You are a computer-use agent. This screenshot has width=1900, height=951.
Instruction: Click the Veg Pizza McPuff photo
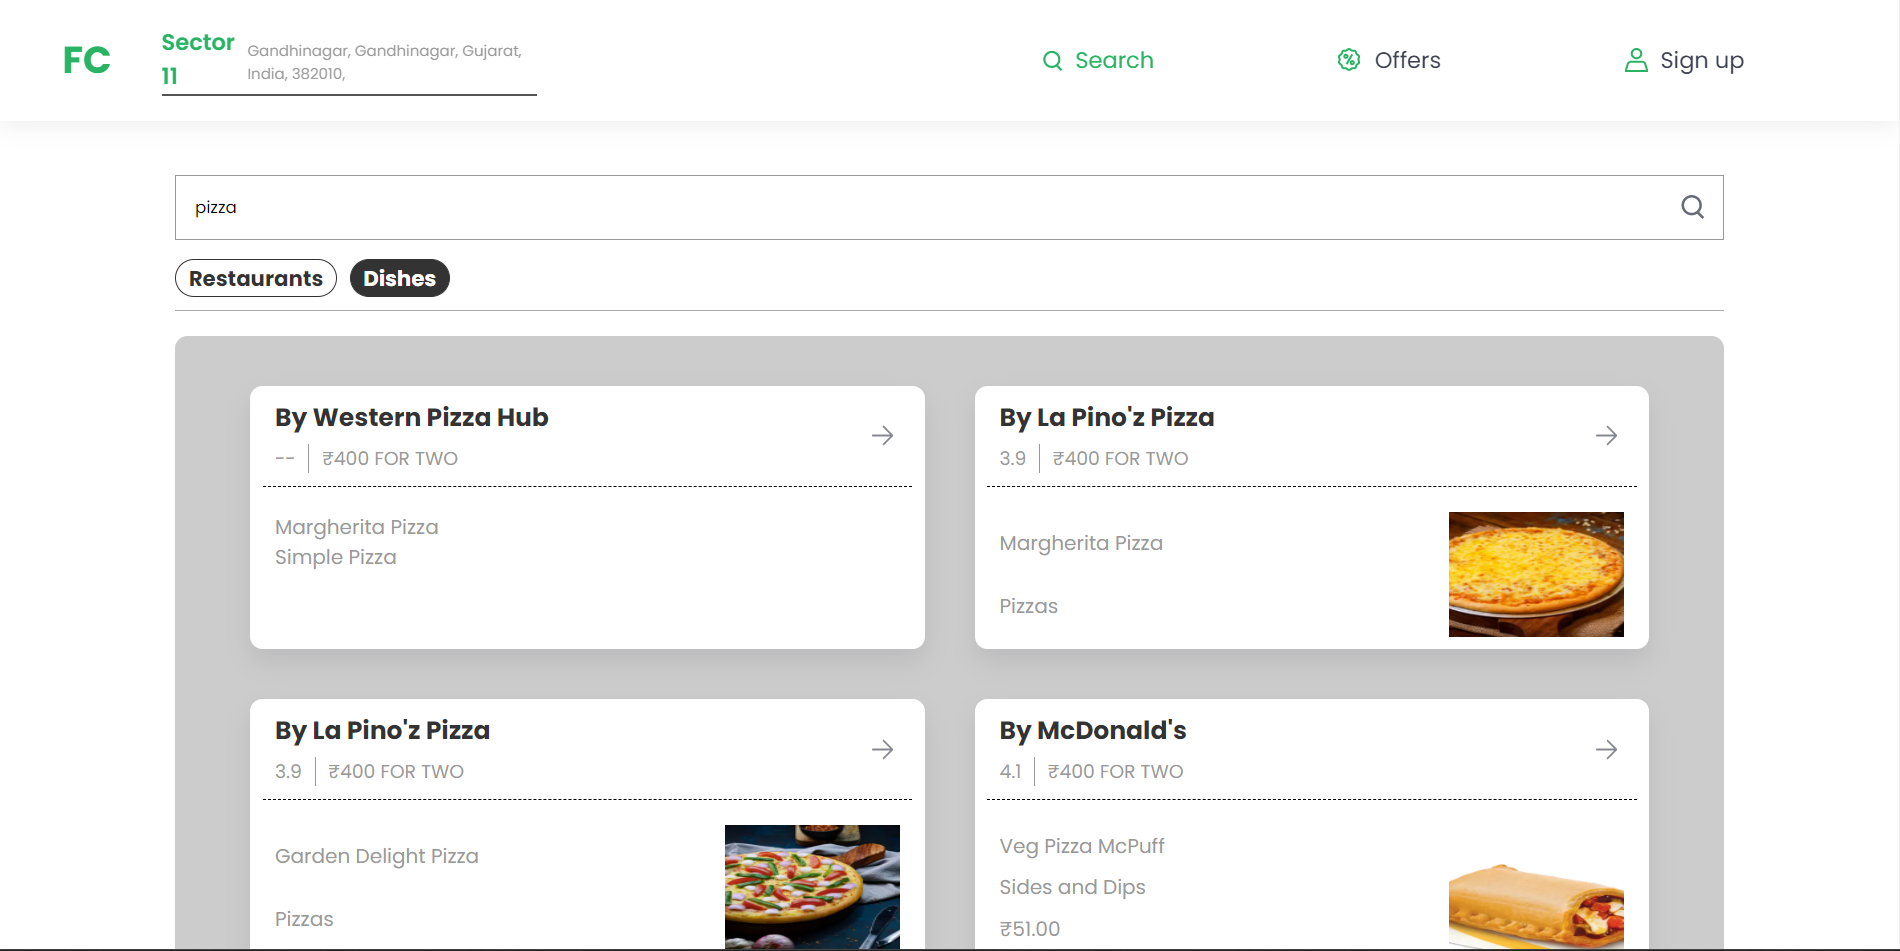point(1536,906)
